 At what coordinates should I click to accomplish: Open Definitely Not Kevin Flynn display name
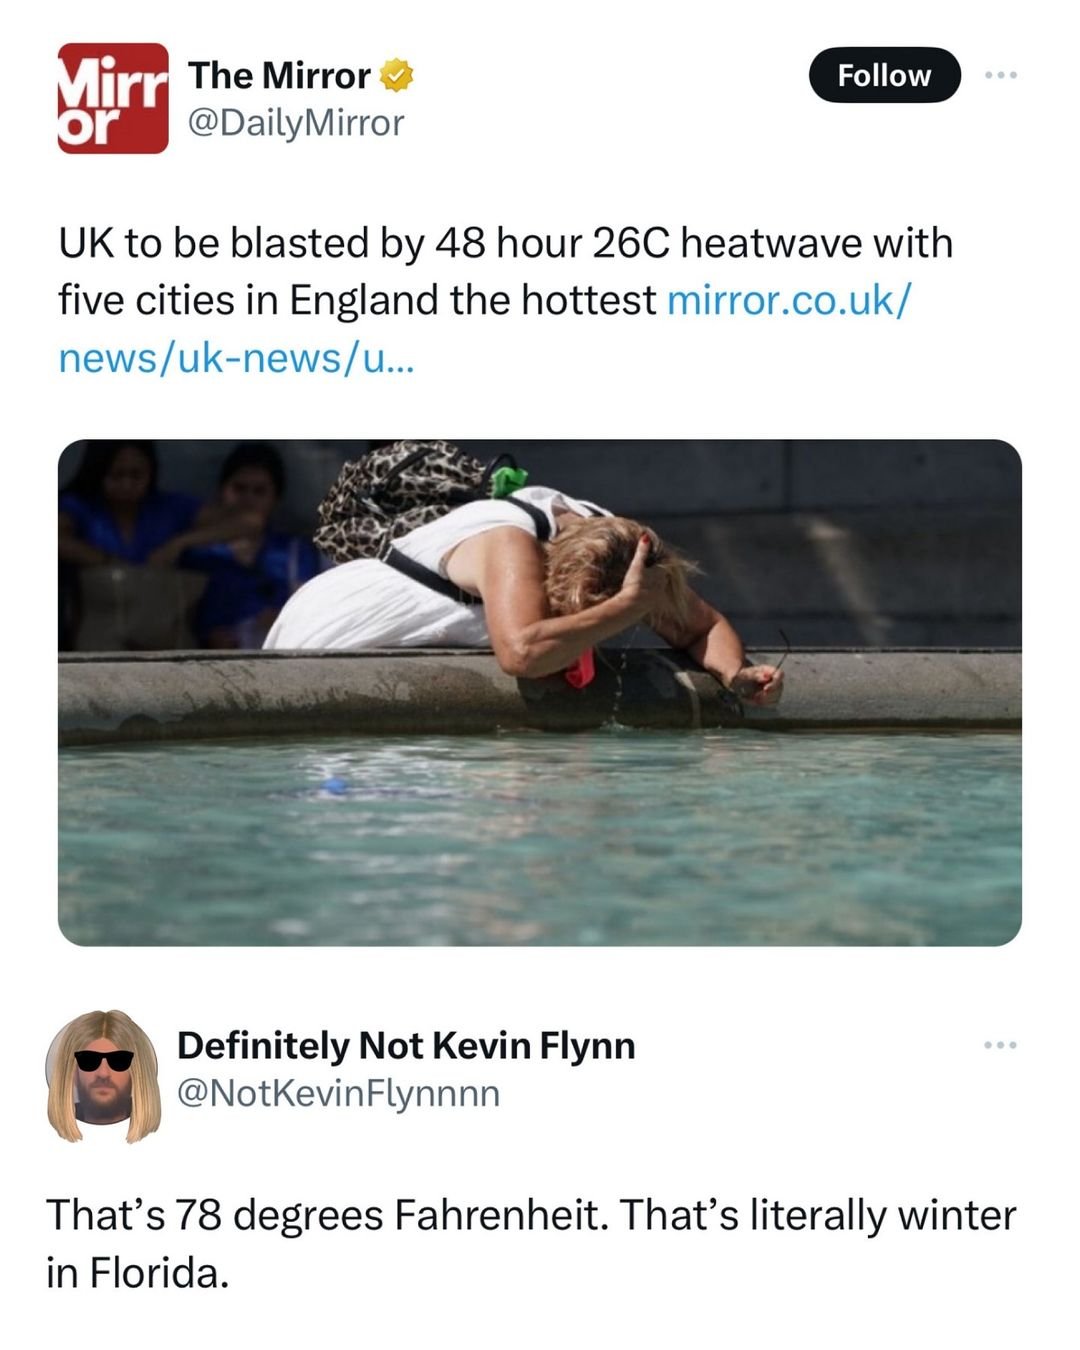click(406, 1045)
